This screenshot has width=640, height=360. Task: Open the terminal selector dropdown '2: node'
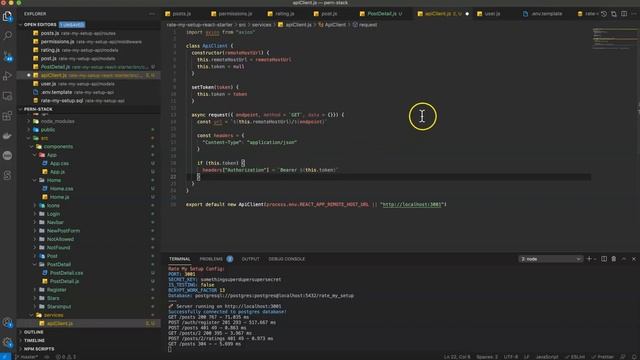tap(550, 259)
